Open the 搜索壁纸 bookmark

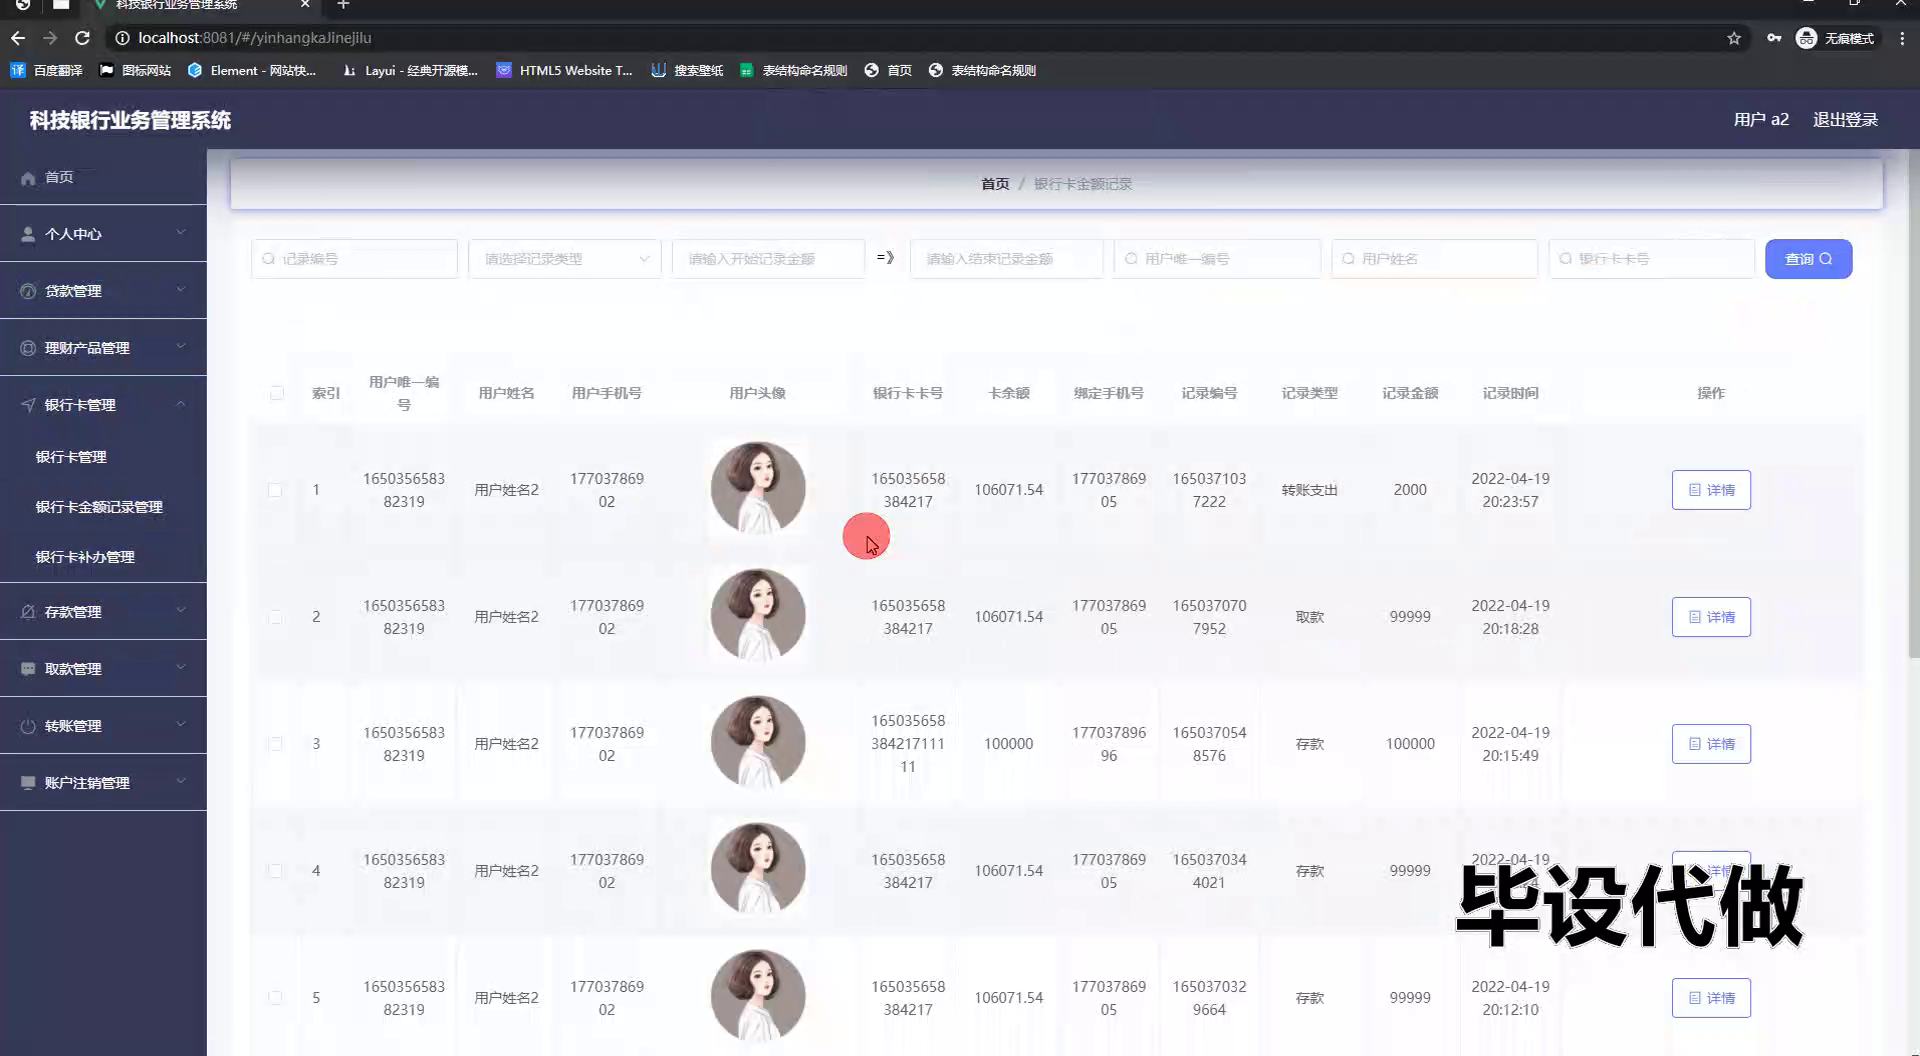(687, 70)
